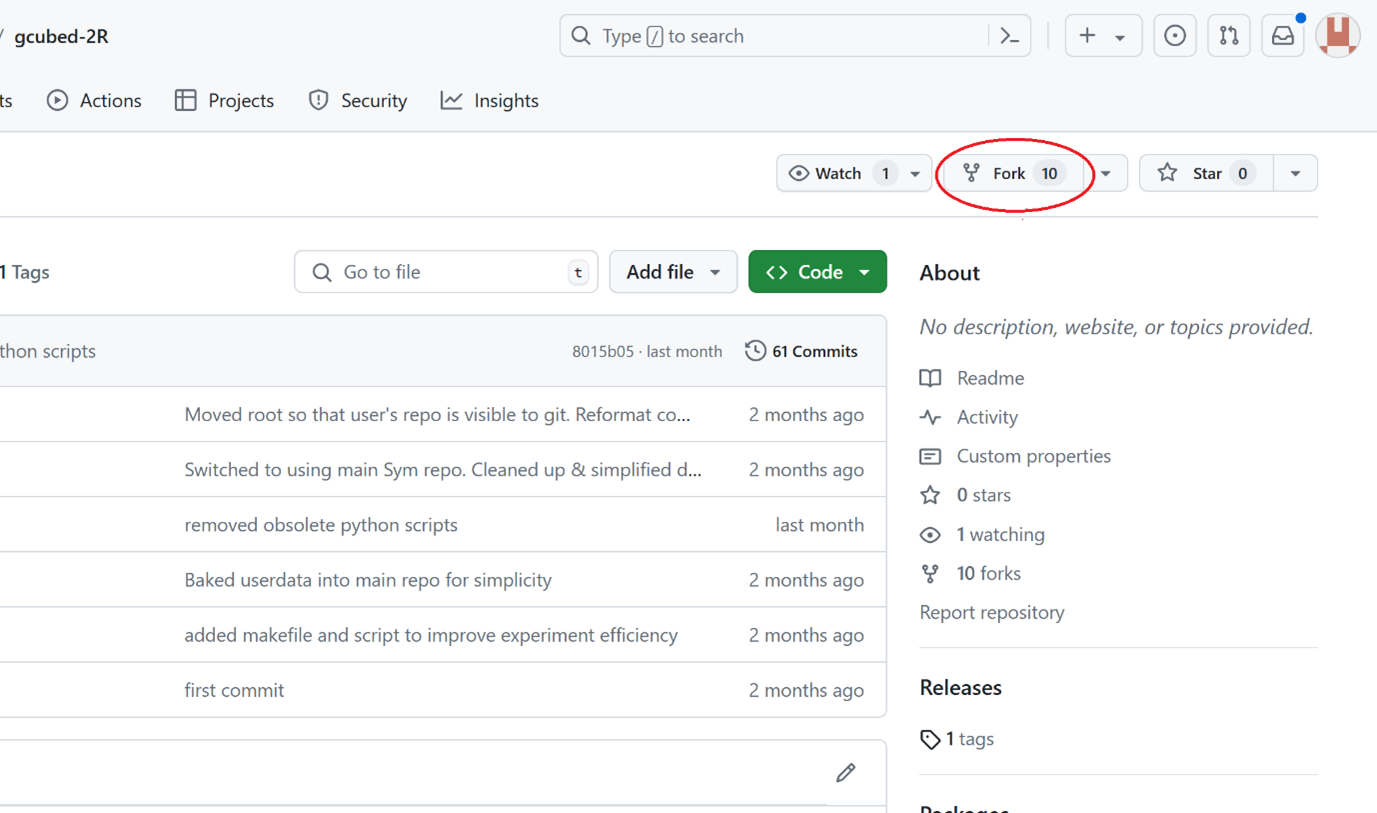1377x813 pixels.
Task: Click Report repository link
Action: (x=992, y=612)
